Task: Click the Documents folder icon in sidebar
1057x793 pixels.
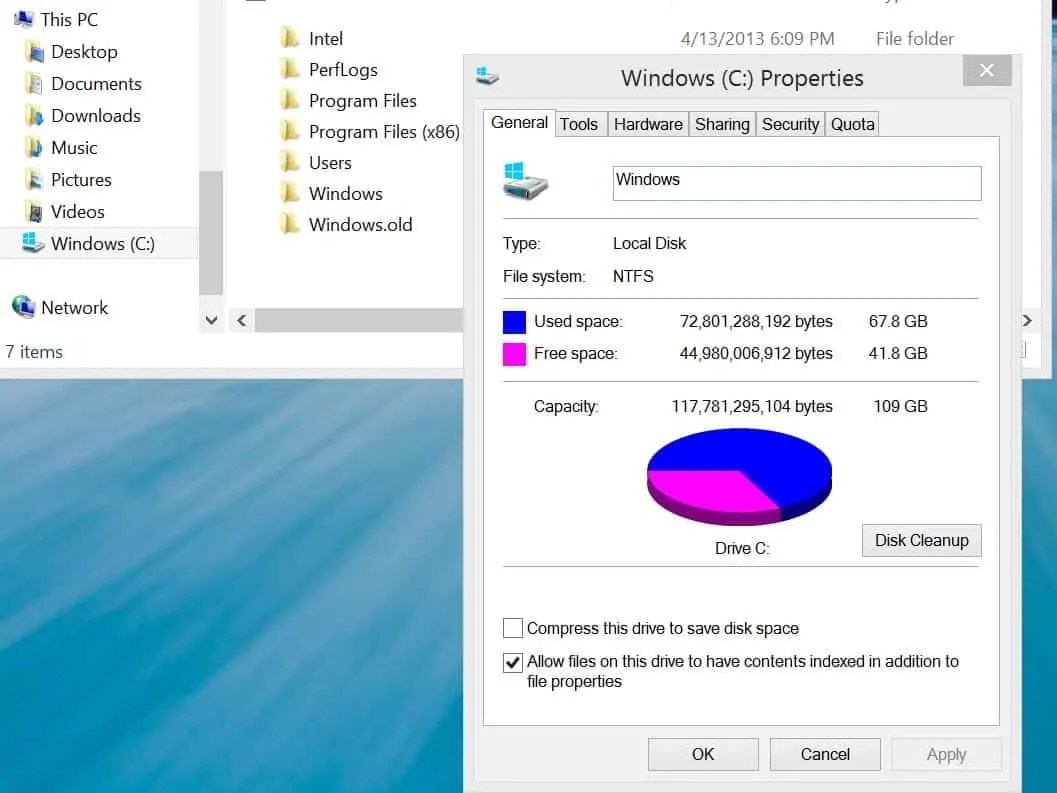Action: tap(34, 84)
